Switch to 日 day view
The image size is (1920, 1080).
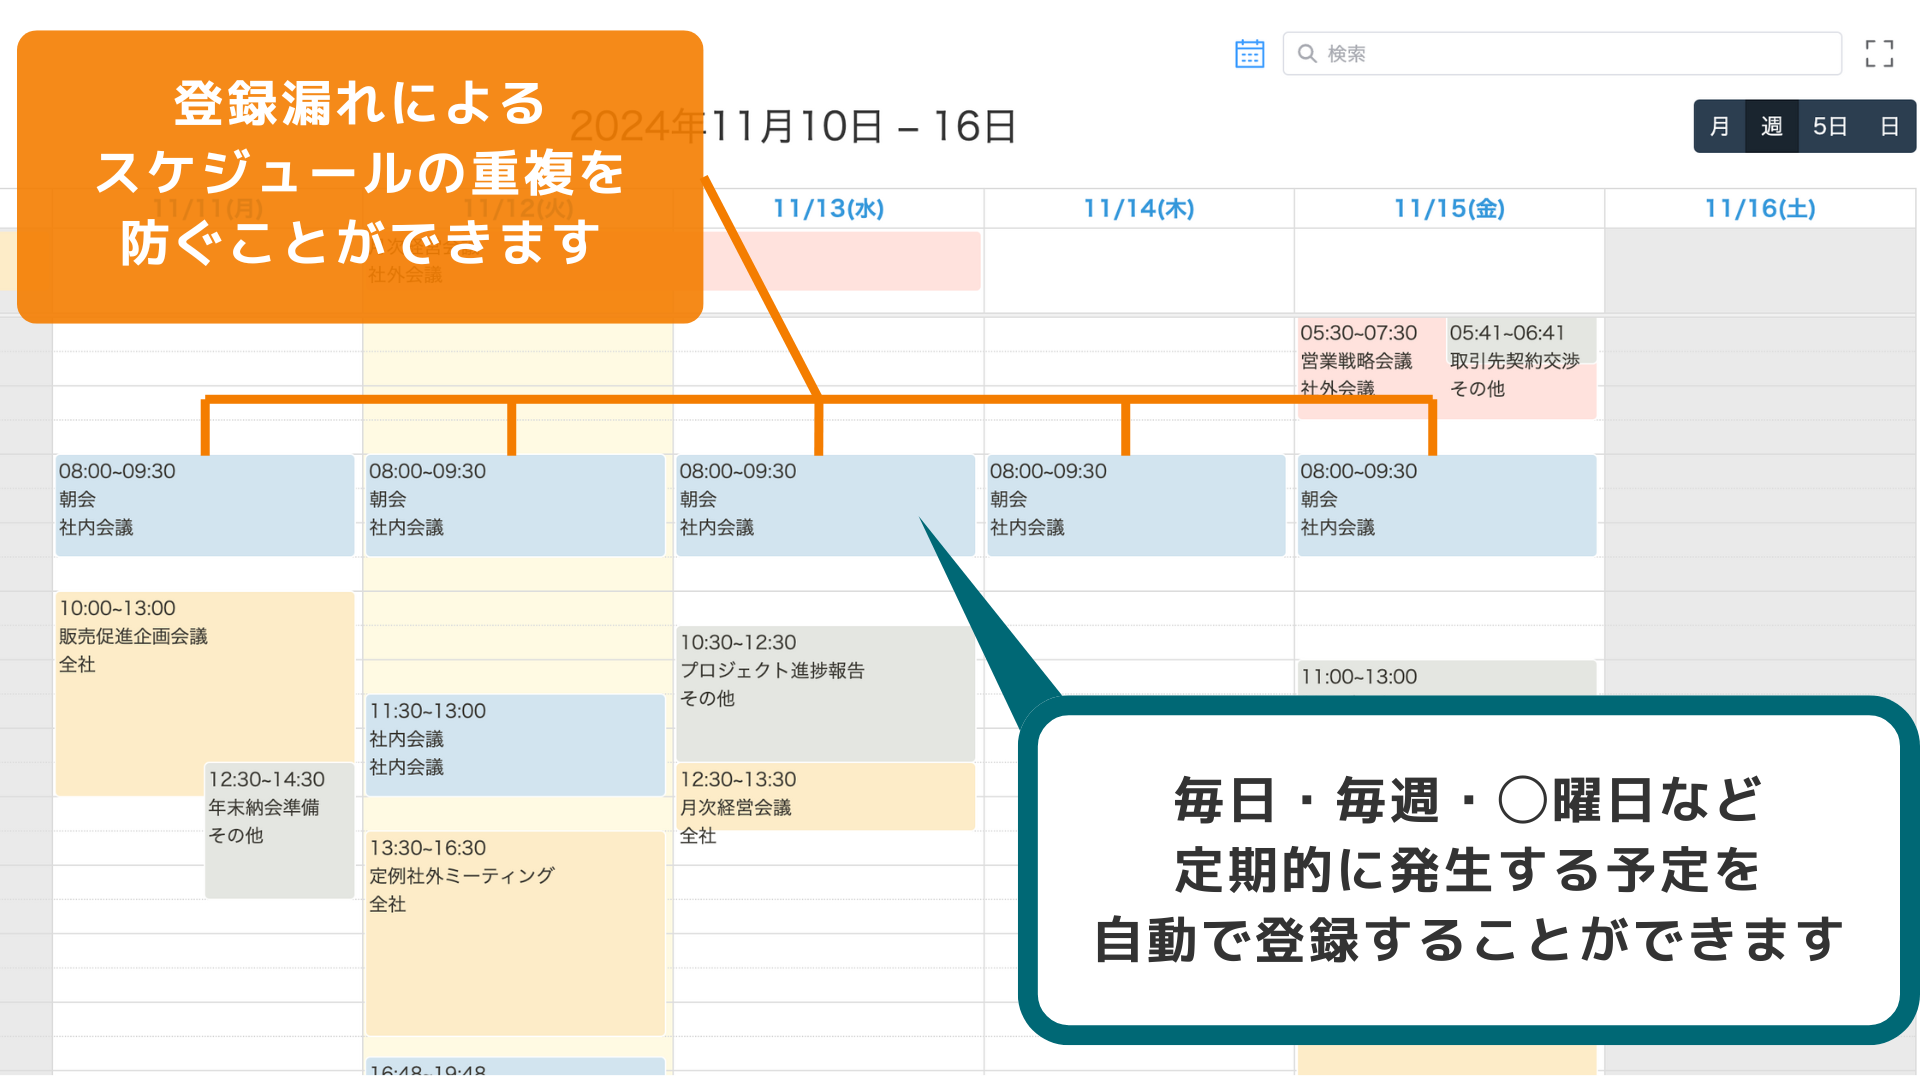[1888, 126]
